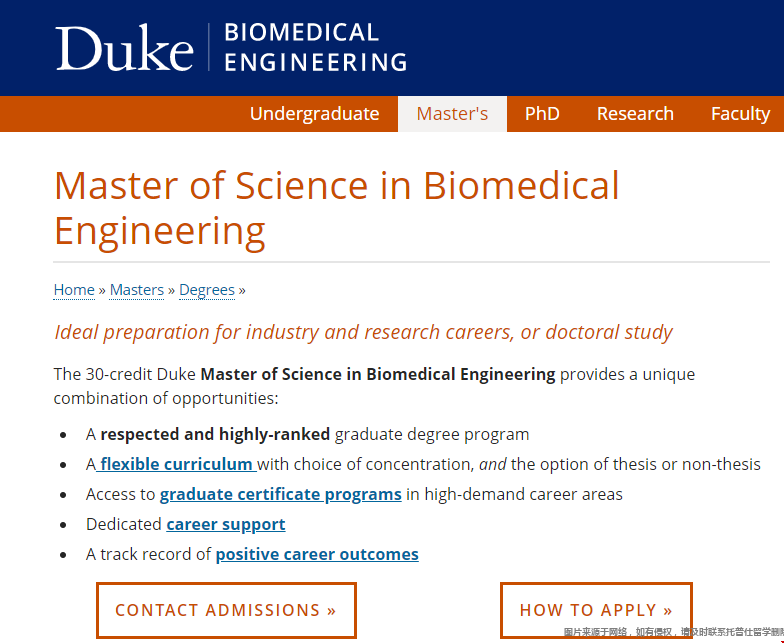Open the Undergraduate navigation tab

(x=314, y=114)
